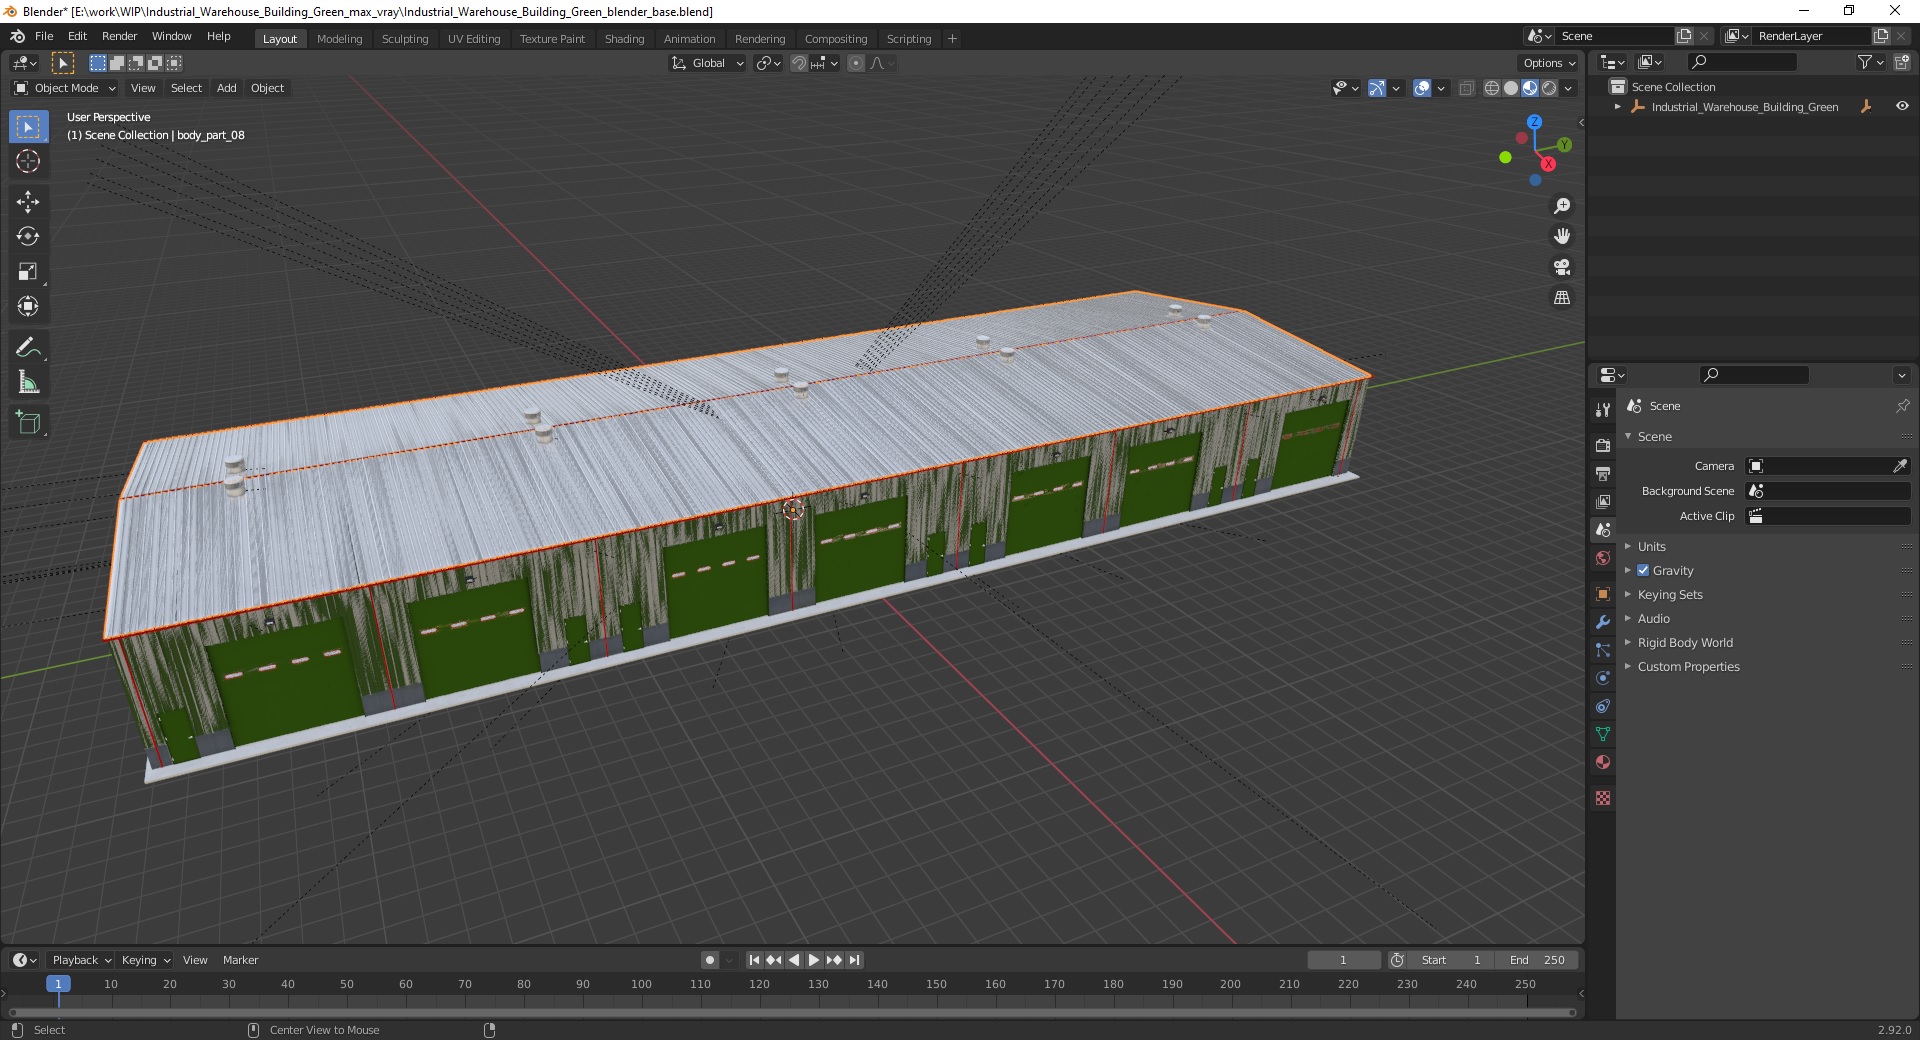The width and height of the screenshot is (1920, 1040).
Task: Open the Object Data properties tab
Action: 1603,734
